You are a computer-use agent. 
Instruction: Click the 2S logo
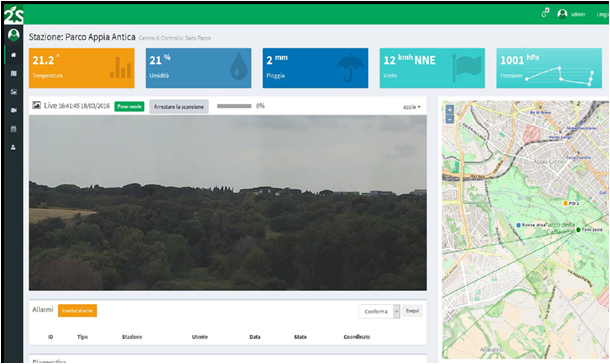pyautogui.click(x=13, y=15)
